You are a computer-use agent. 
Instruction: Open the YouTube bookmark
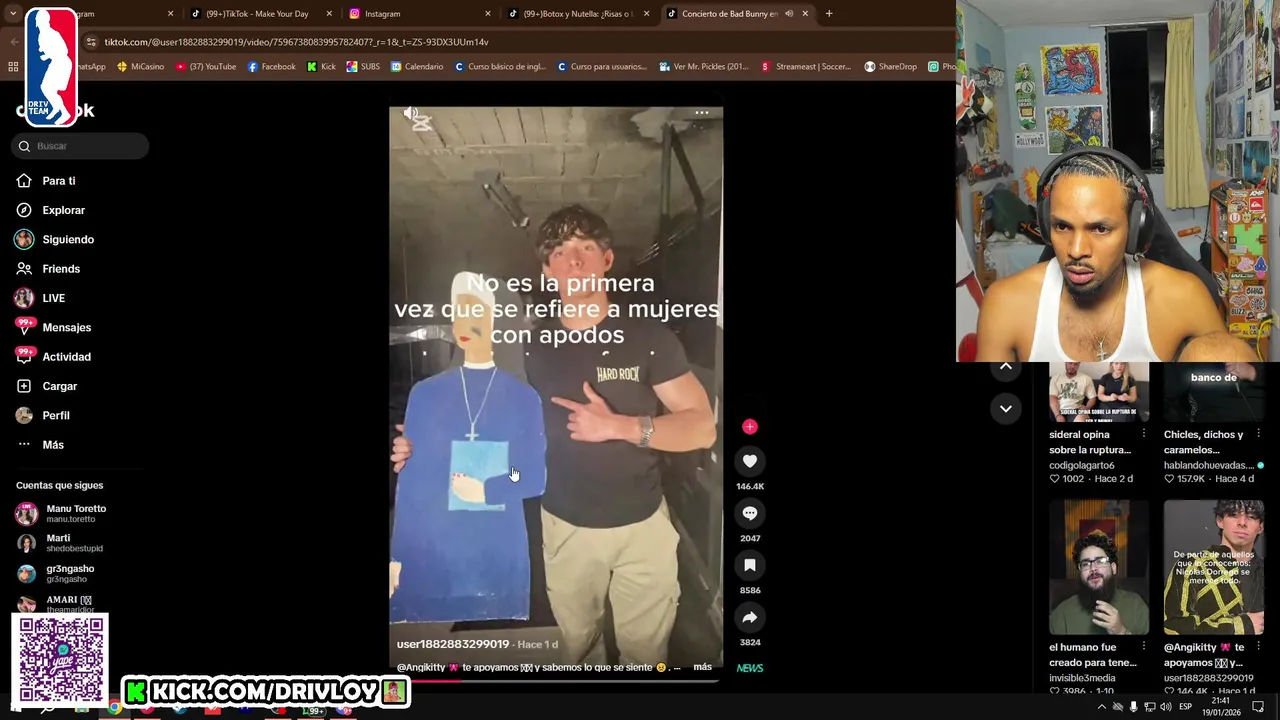tap(205, 67)
